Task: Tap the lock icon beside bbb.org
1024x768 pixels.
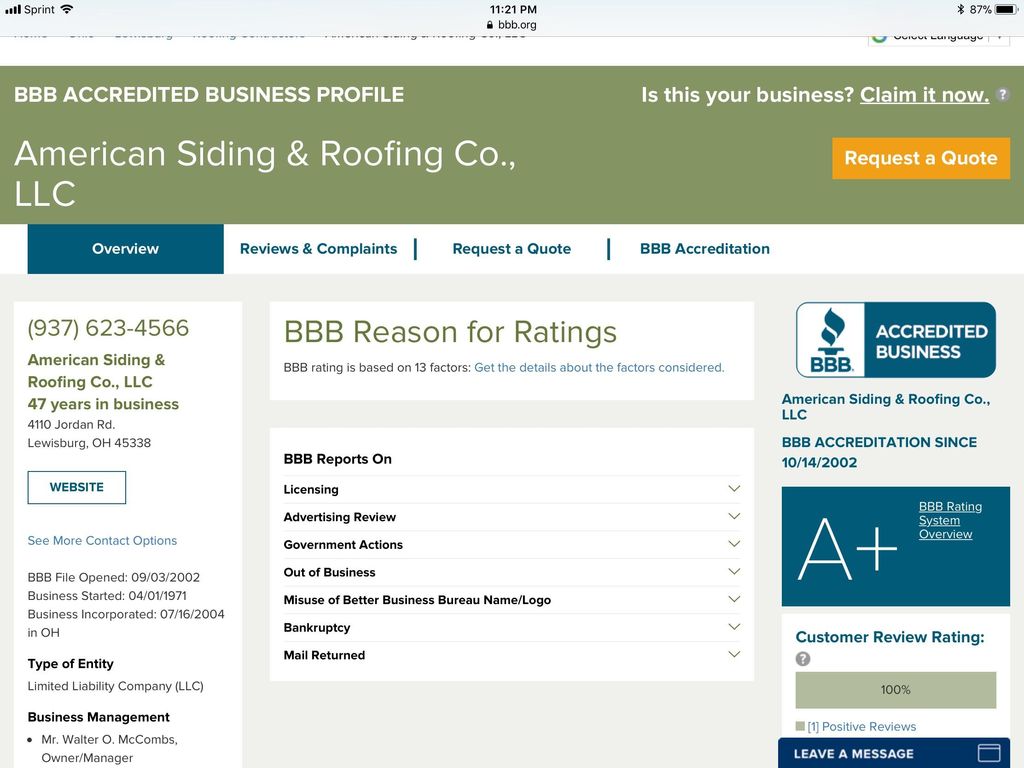Action: click(490, 25)
